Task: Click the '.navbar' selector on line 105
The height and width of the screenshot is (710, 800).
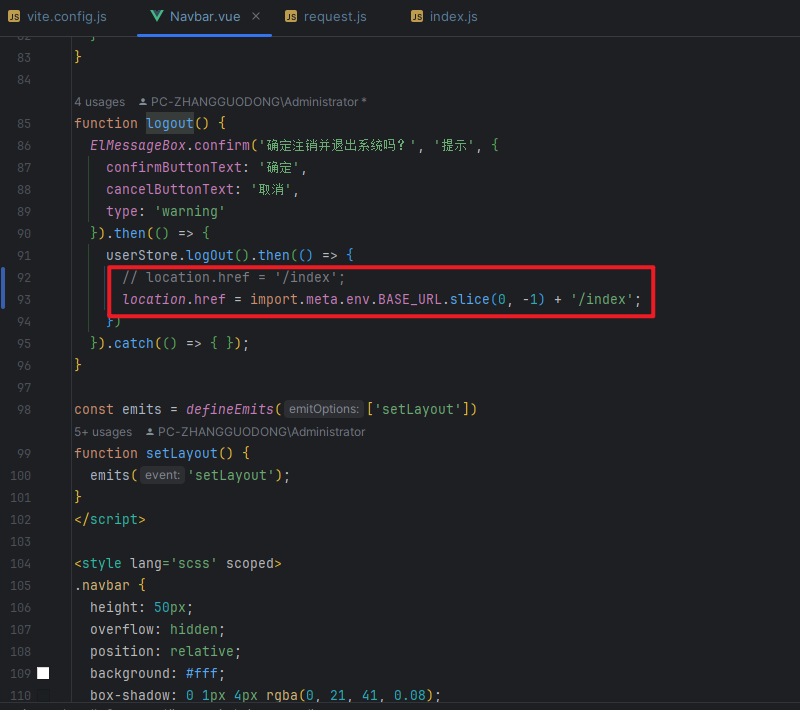Action: (x=102, y=586)
